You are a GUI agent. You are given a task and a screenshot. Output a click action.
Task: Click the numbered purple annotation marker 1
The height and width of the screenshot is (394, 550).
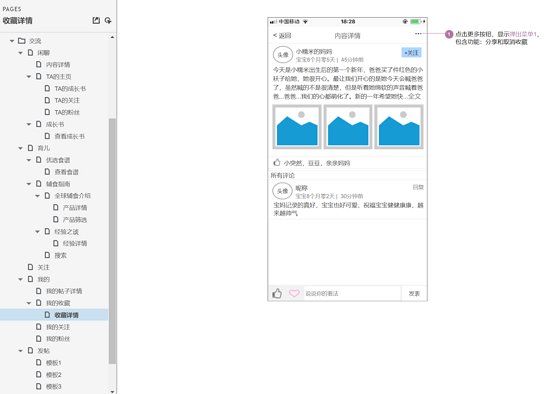tap(449, 34)
